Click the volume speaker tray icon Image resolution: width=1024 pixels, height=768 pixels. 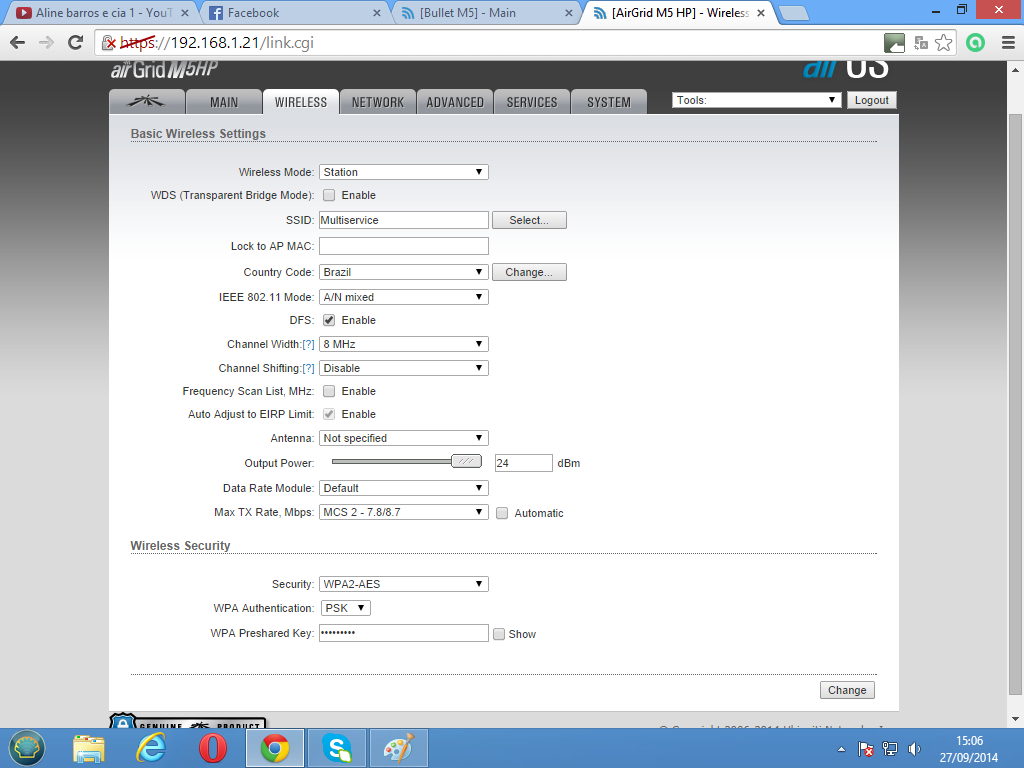(x=914, y=749)
